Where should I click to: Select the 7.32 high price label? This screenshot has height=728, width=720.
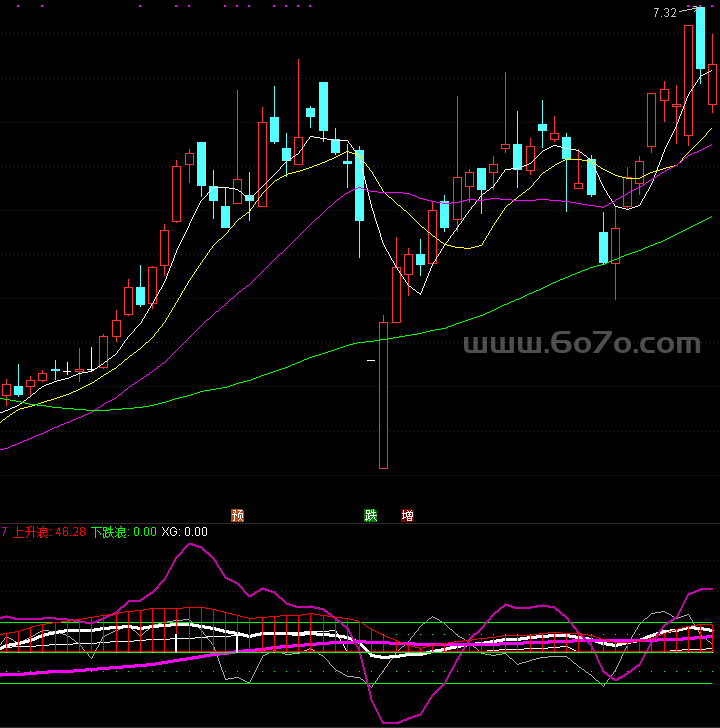pyautogui.click(x=665, y=13)
